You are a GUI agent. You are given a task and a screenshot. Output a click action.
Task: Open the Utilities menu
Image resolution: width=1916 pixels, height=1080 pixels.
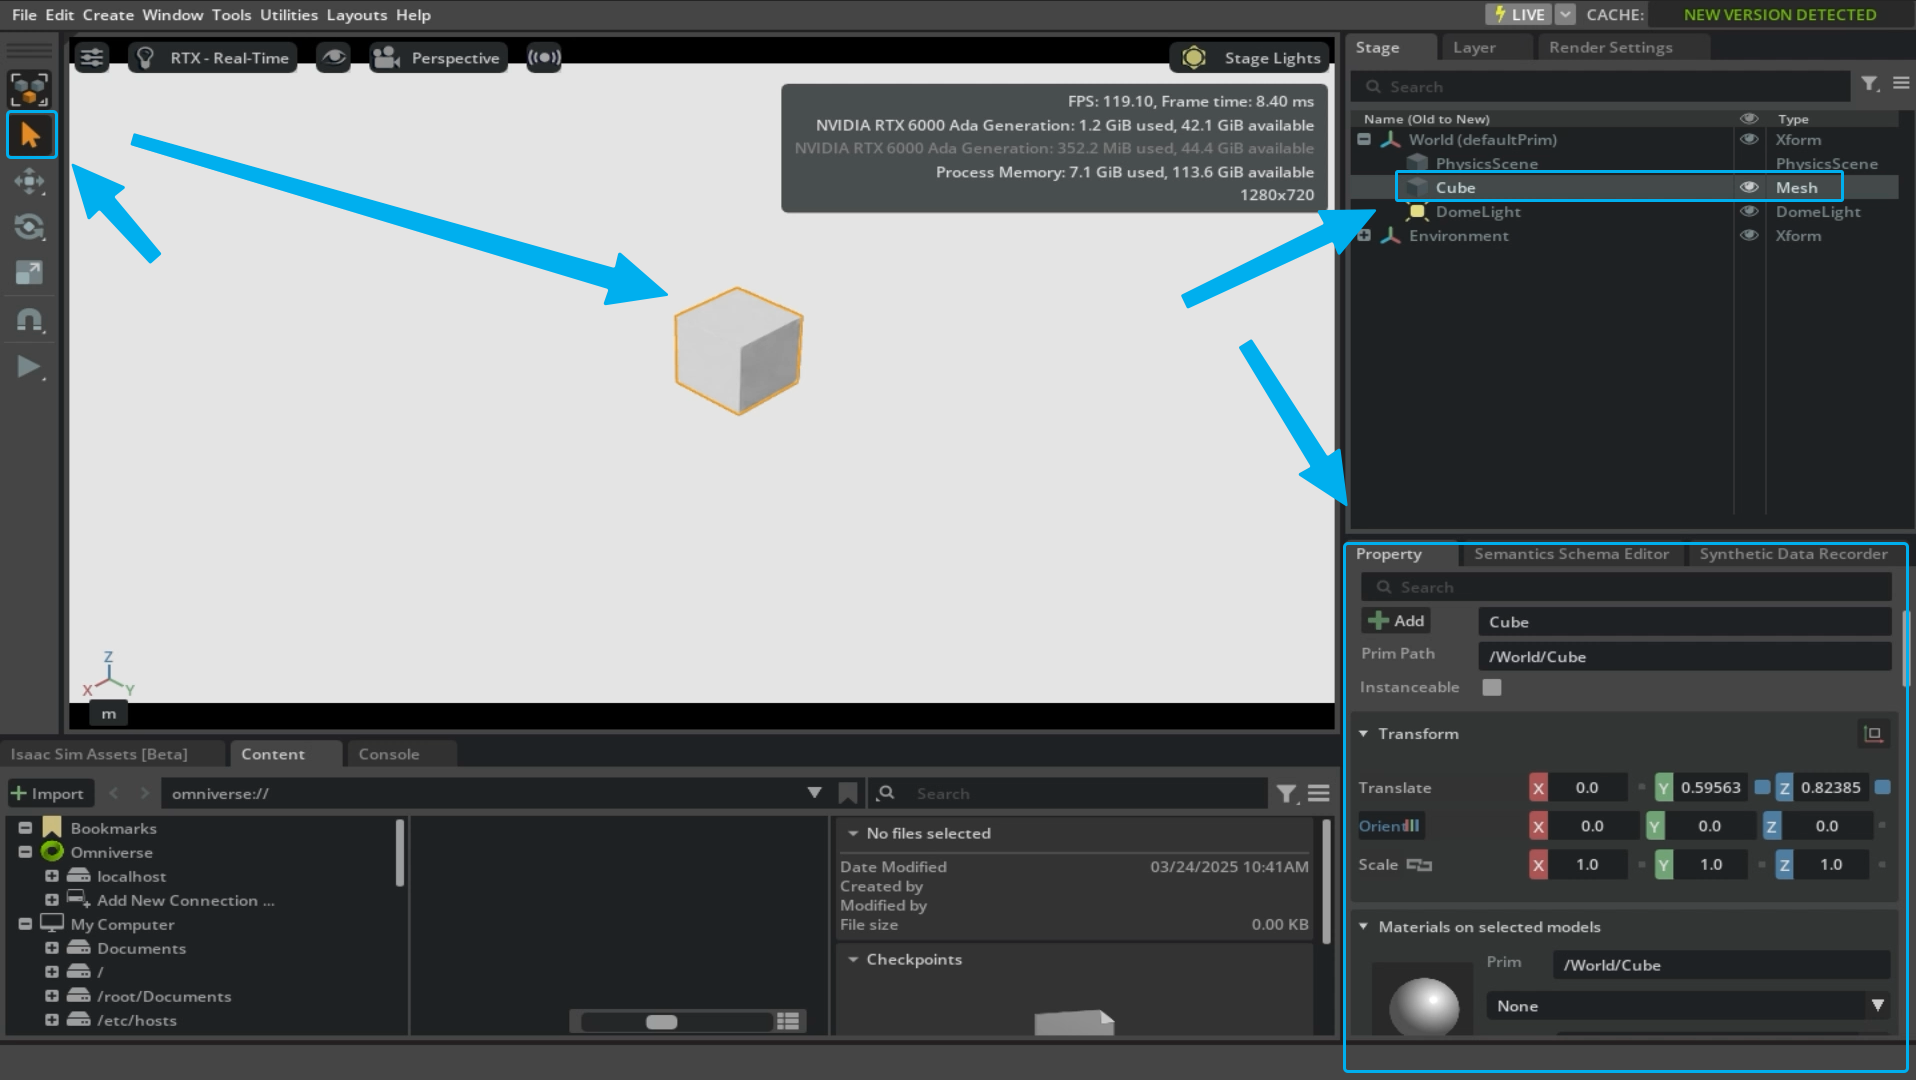click(x=289, y=15)
